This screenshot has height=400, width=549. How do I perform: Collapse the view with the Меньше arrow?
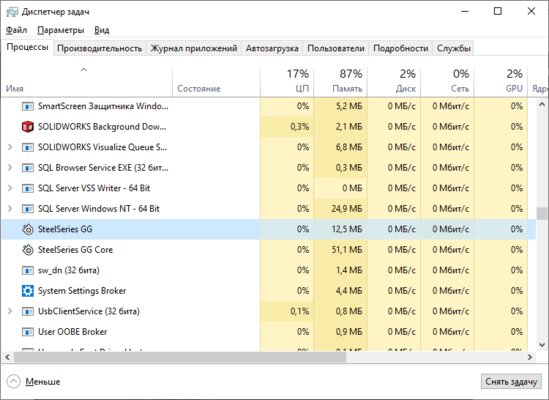click(x=14, y=381)
